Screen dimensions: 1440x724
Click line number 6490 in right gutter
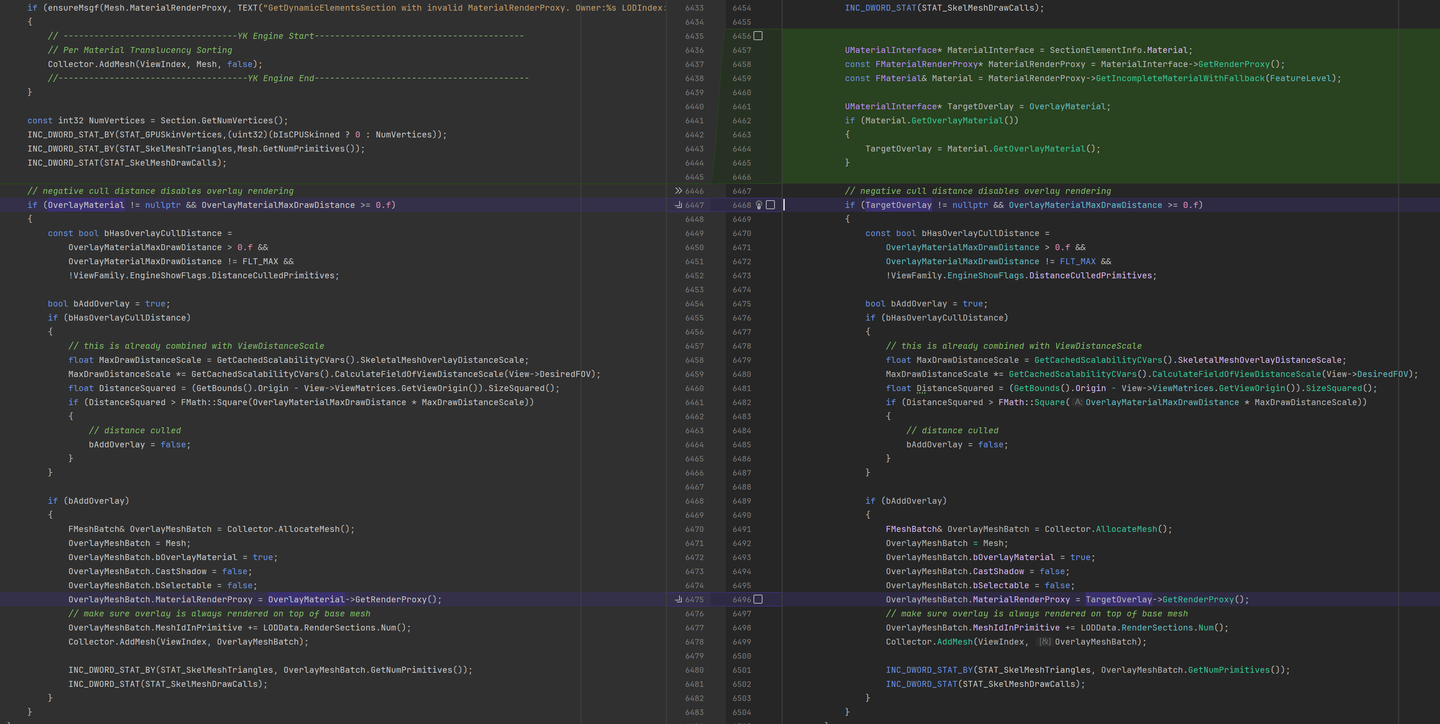(741, 515)
